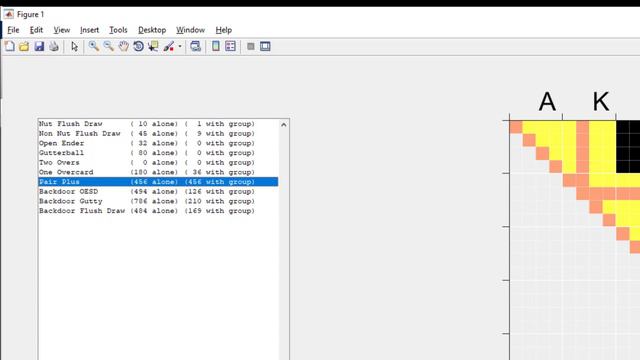Click the Link Plot toolbar icon

pyautogui.click(x=196, y=47)
